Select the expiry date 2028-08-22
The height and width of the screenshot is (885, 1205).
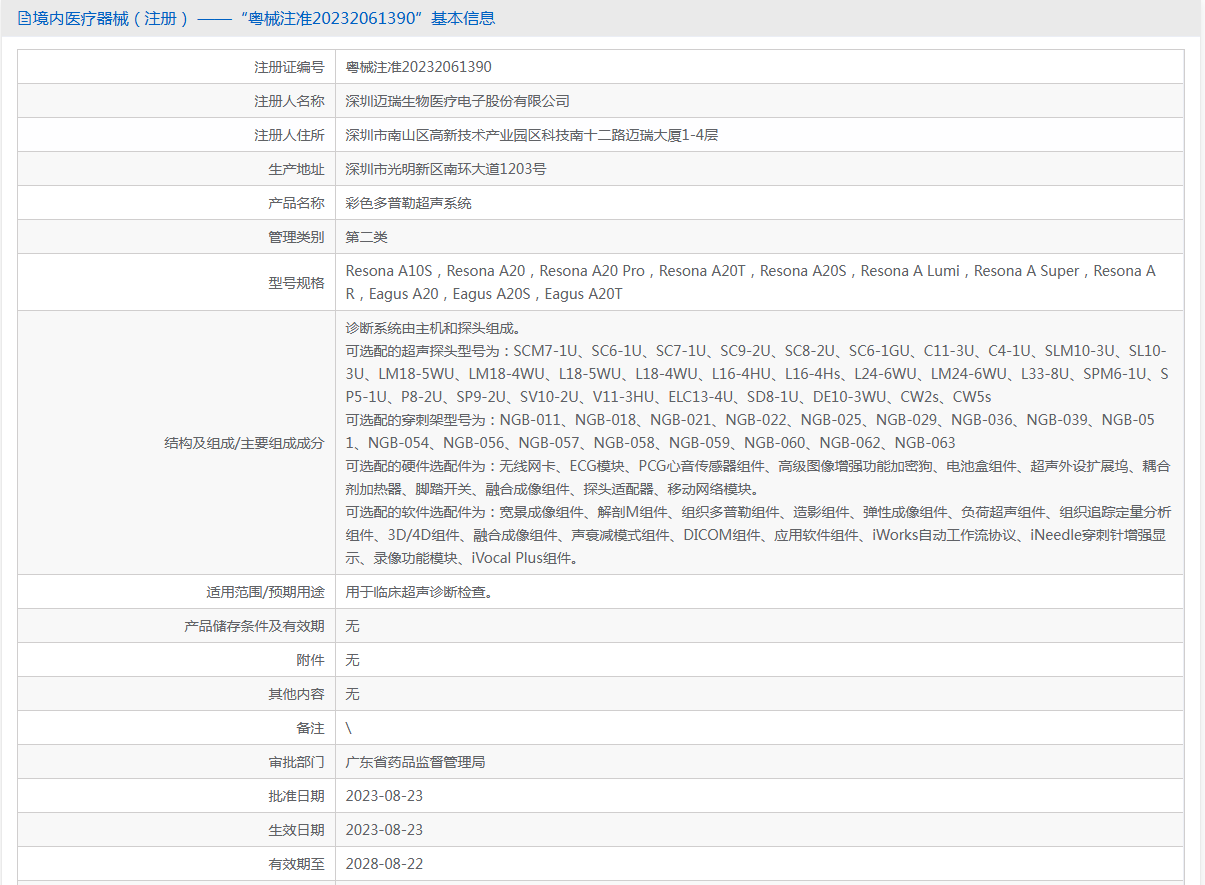(384, 864)
